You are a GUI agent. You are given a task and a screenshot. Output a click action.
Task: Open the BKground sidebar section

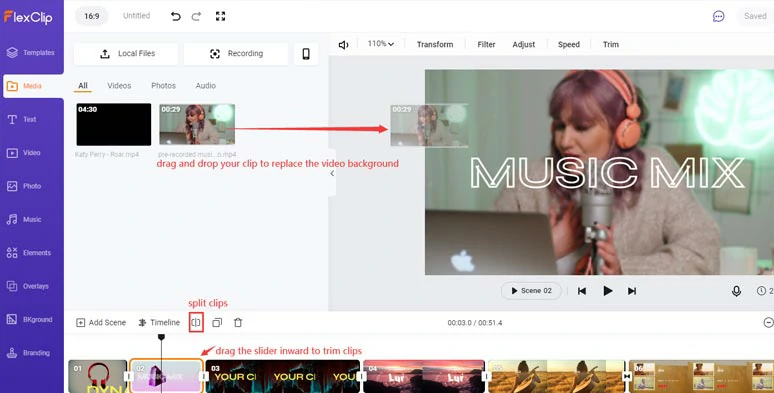pos(31,319)
